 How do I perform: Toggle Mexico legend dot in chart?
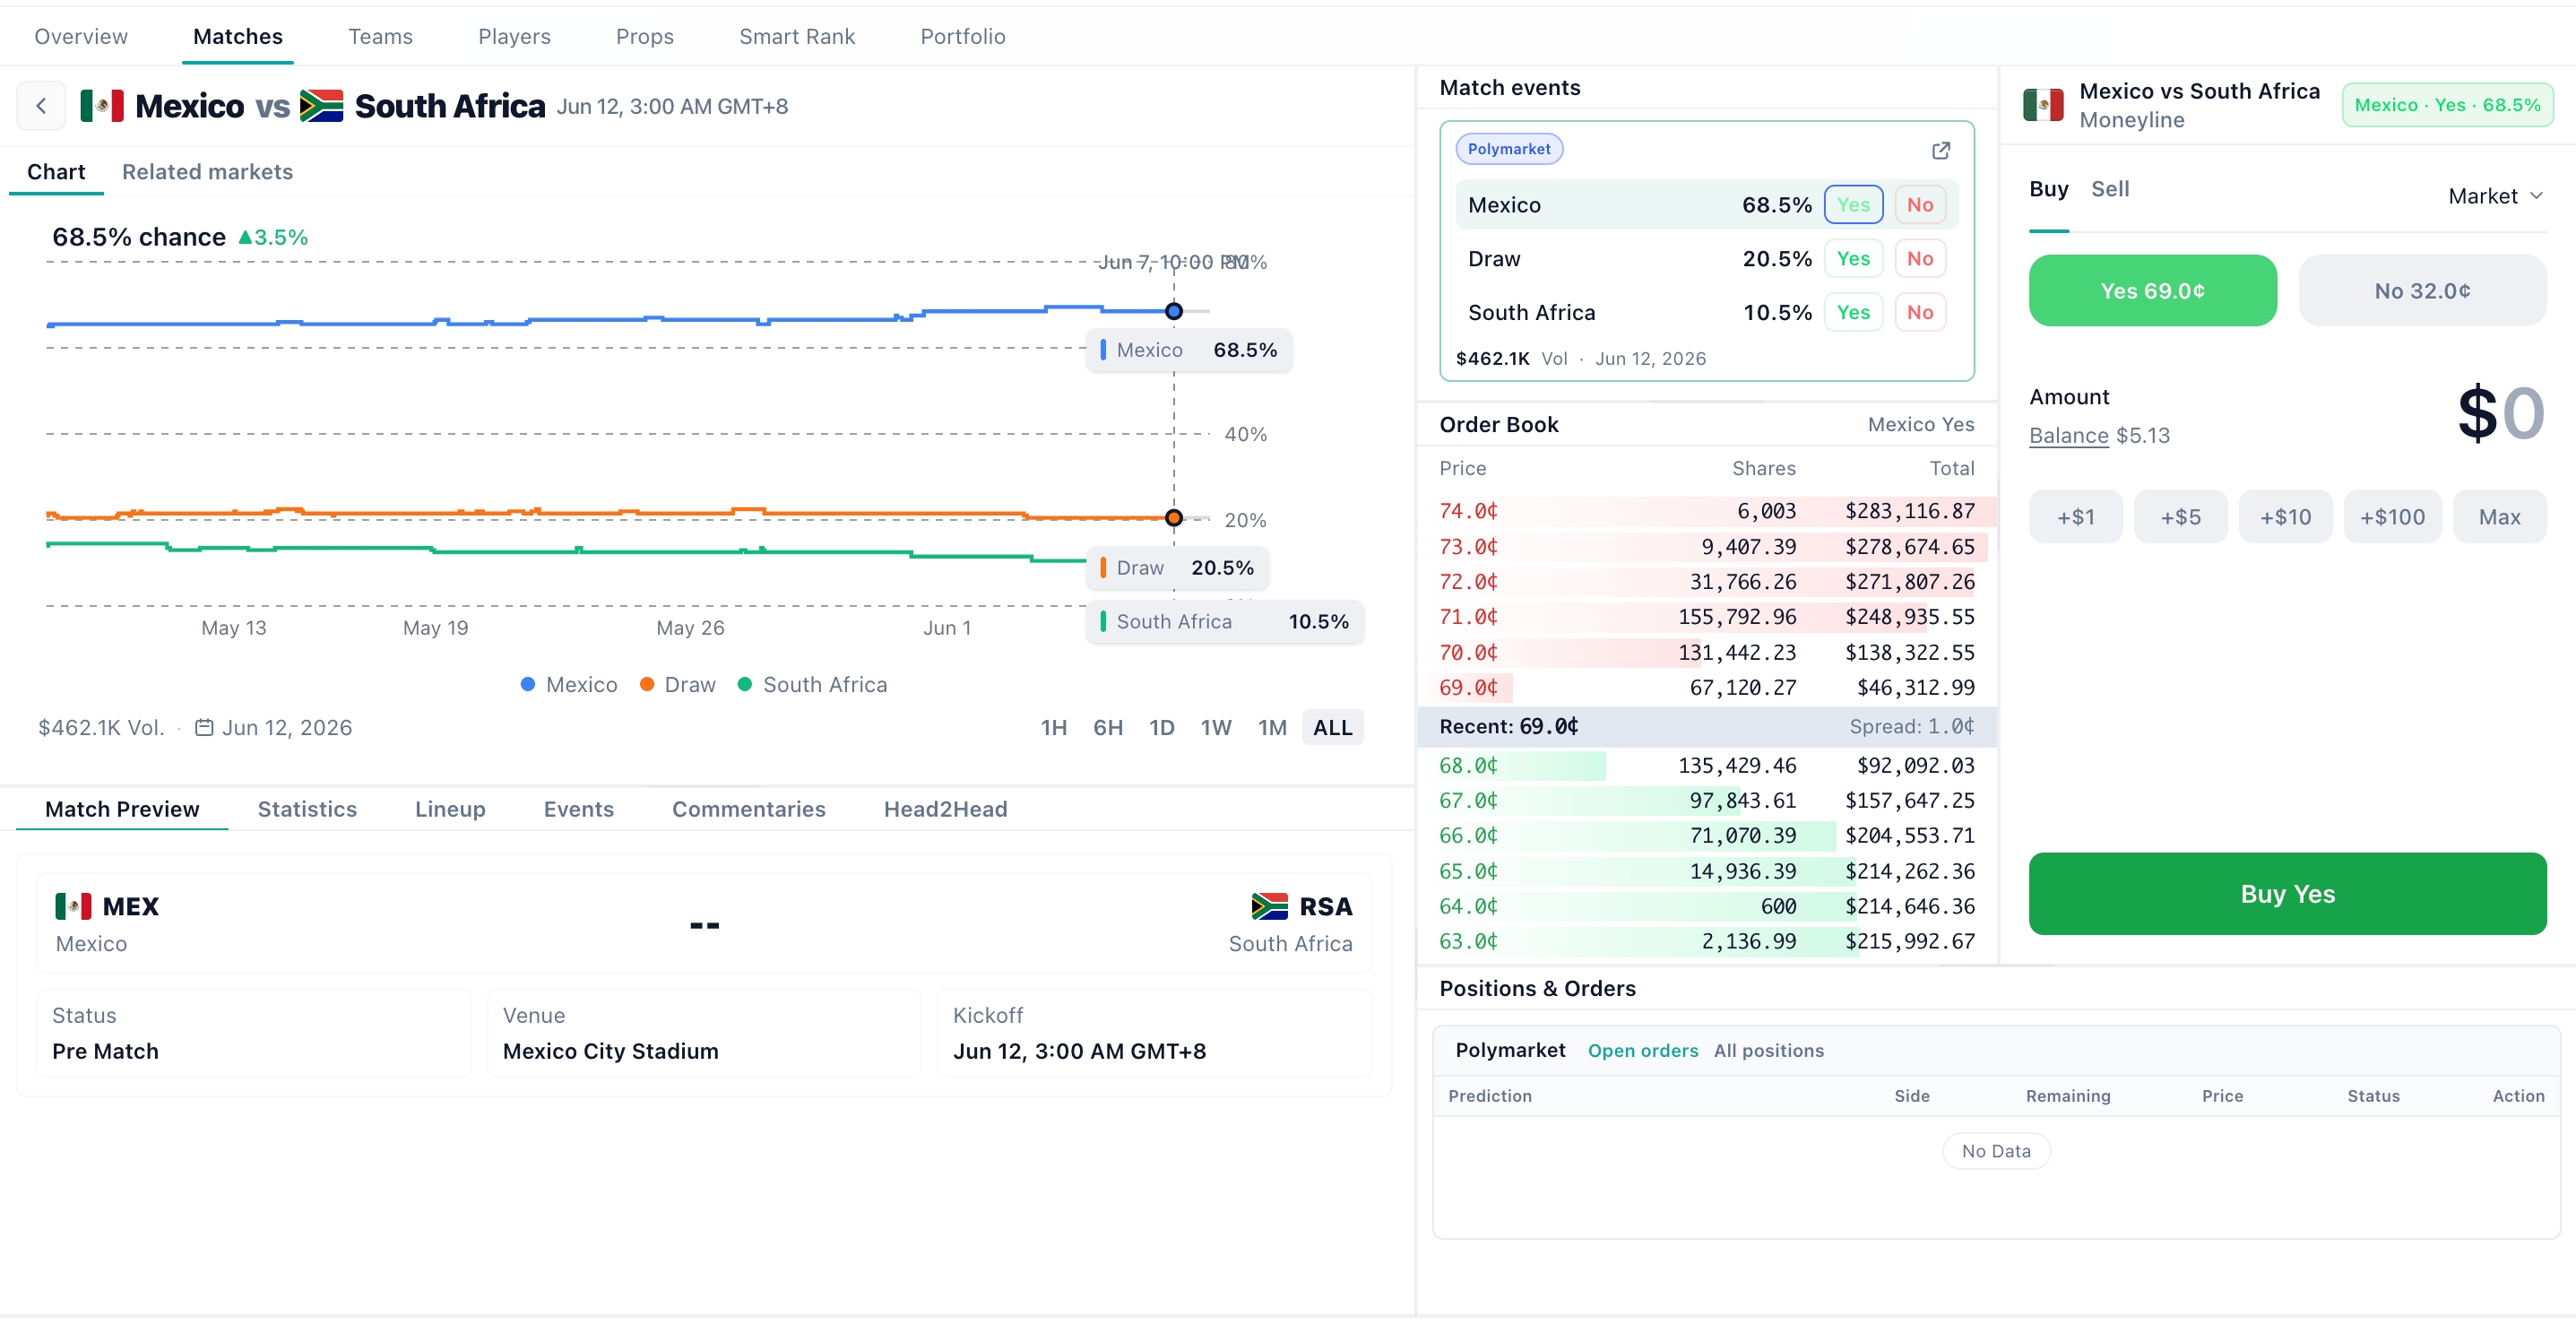click(528, 685)
